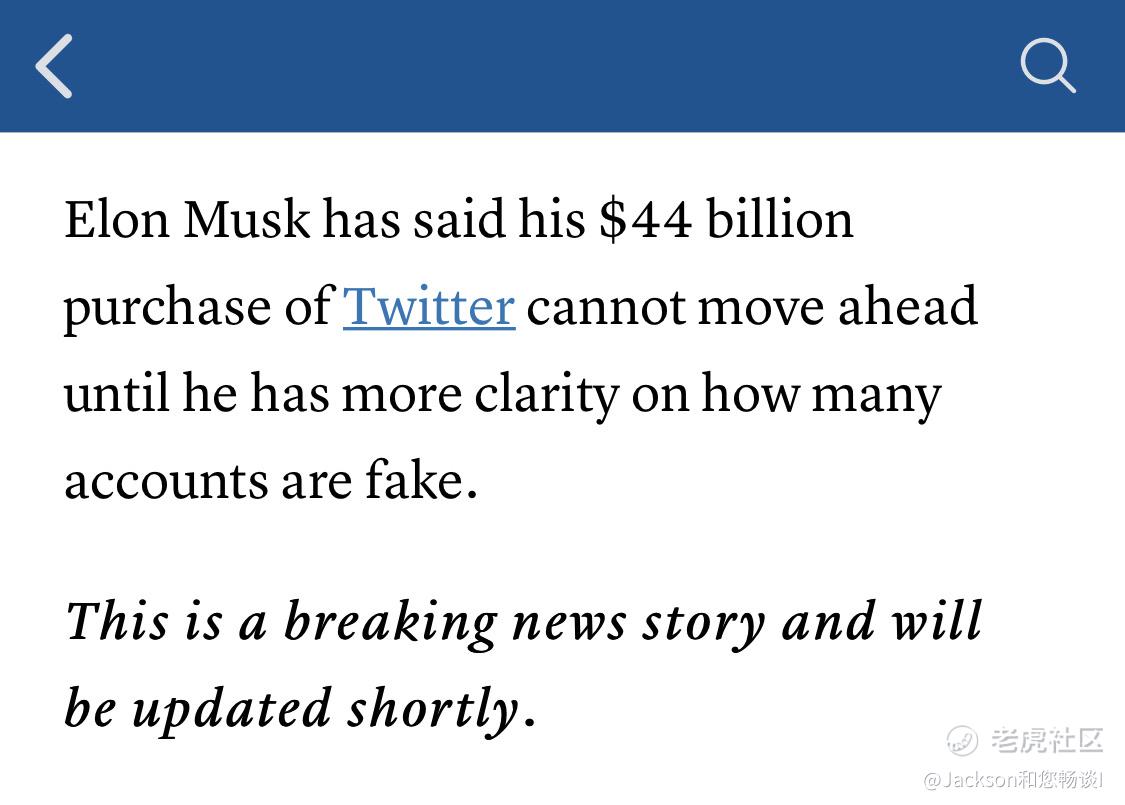Click the words "how many" in the paragraph

[x=821, y=396]
